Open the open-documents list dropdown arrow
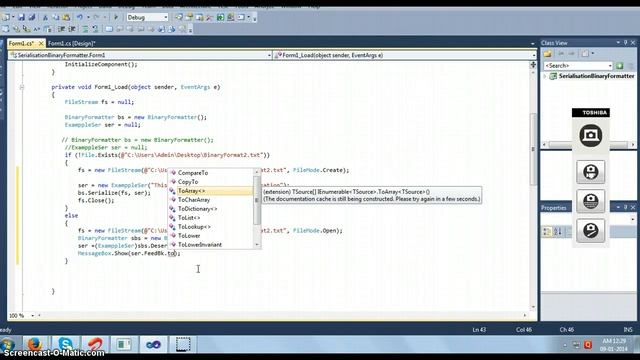 pos(533,43)
